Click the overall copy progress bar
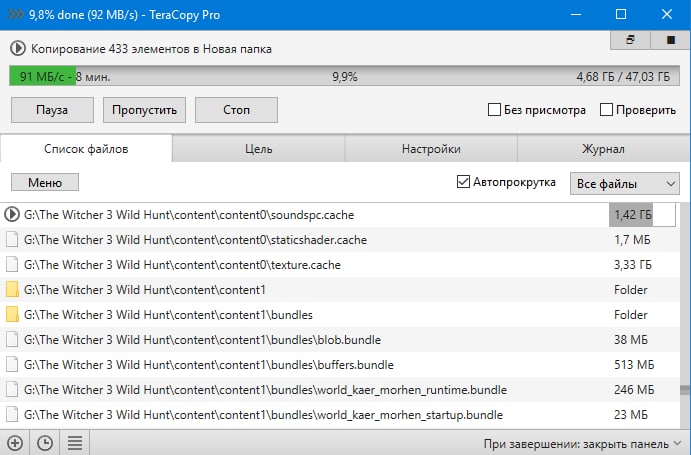The image size is (691, 455). (x=344, y=76)
